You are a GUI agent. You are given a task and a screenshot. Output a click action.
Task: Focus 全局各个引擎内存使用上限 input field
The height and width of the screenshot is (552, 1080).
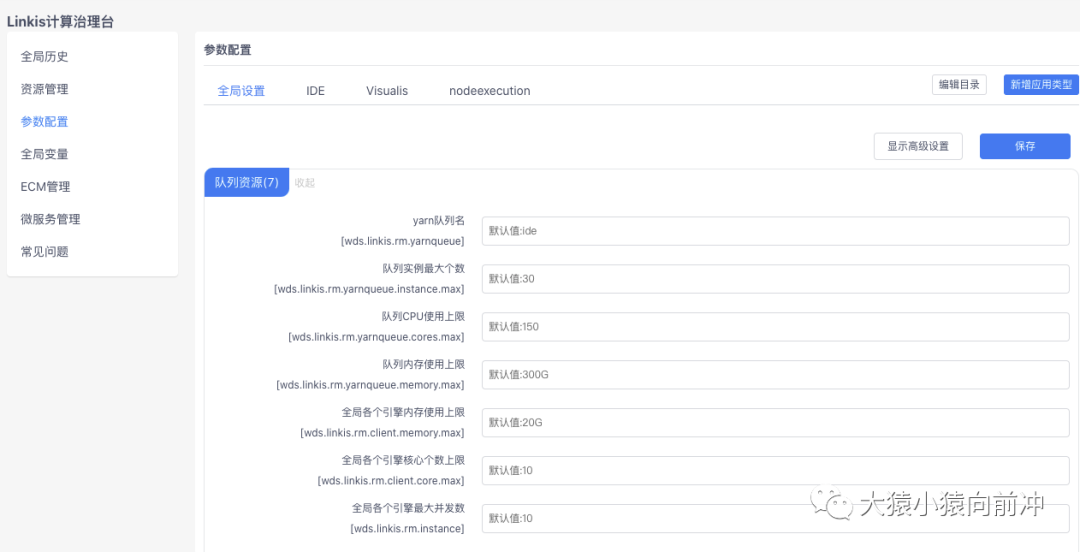[x=776, y=422]
